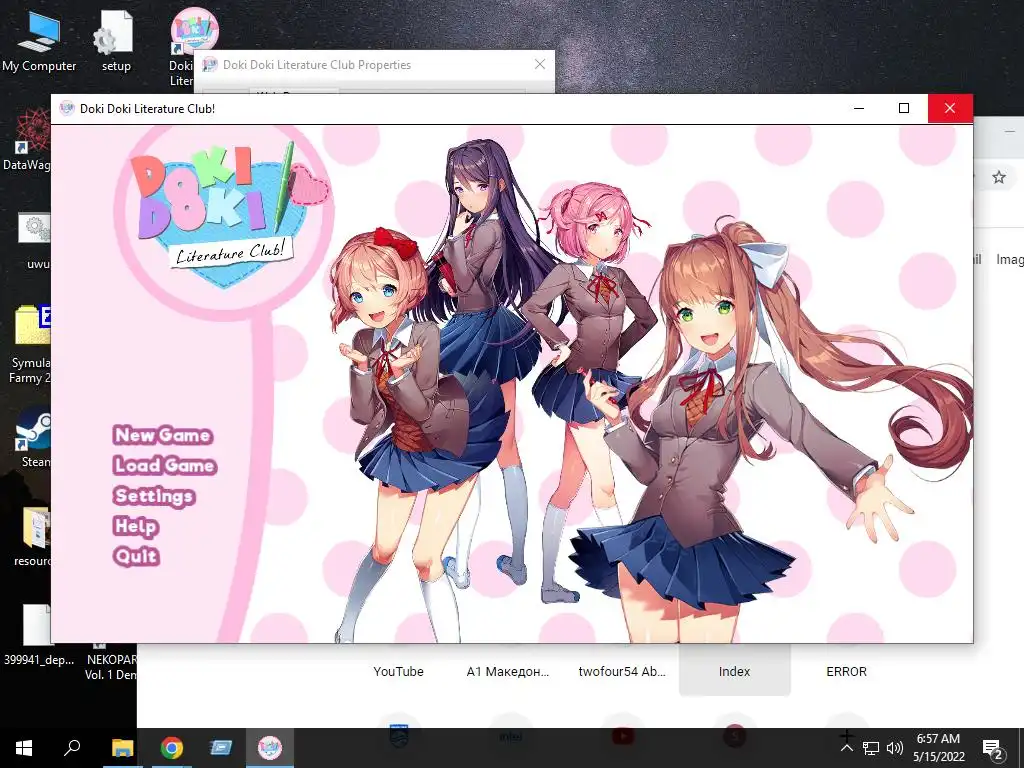Viewport: 1024px width, 768px height.
Task: Start a New Game in the menu
Action: 163,435
